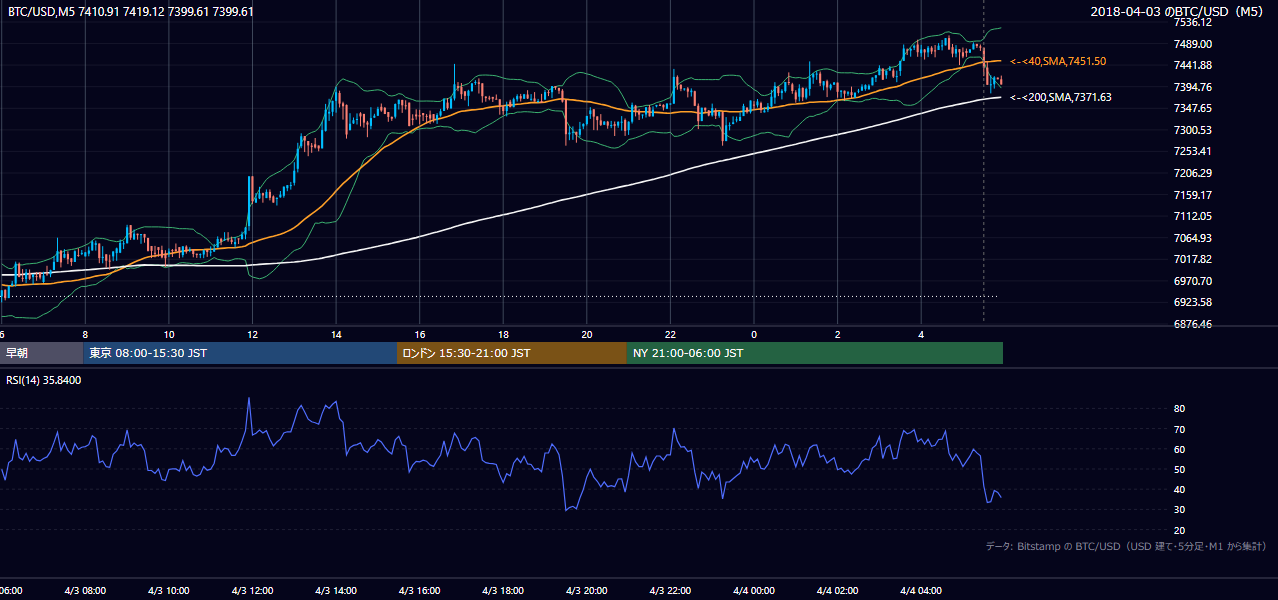Screen dimensions: 1278x600
Task: Click hour label 2 under price chart
Action: coord(838,334)
